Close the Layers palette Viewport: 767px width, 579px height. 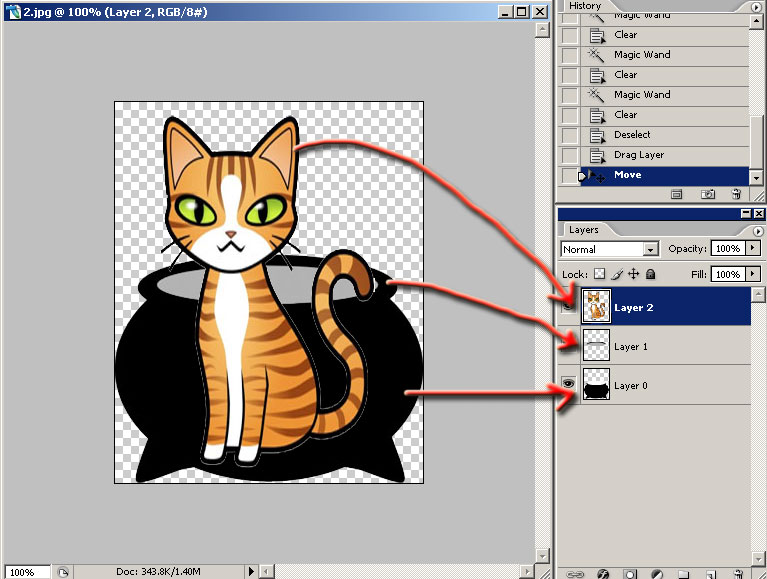tap(758, 213)
